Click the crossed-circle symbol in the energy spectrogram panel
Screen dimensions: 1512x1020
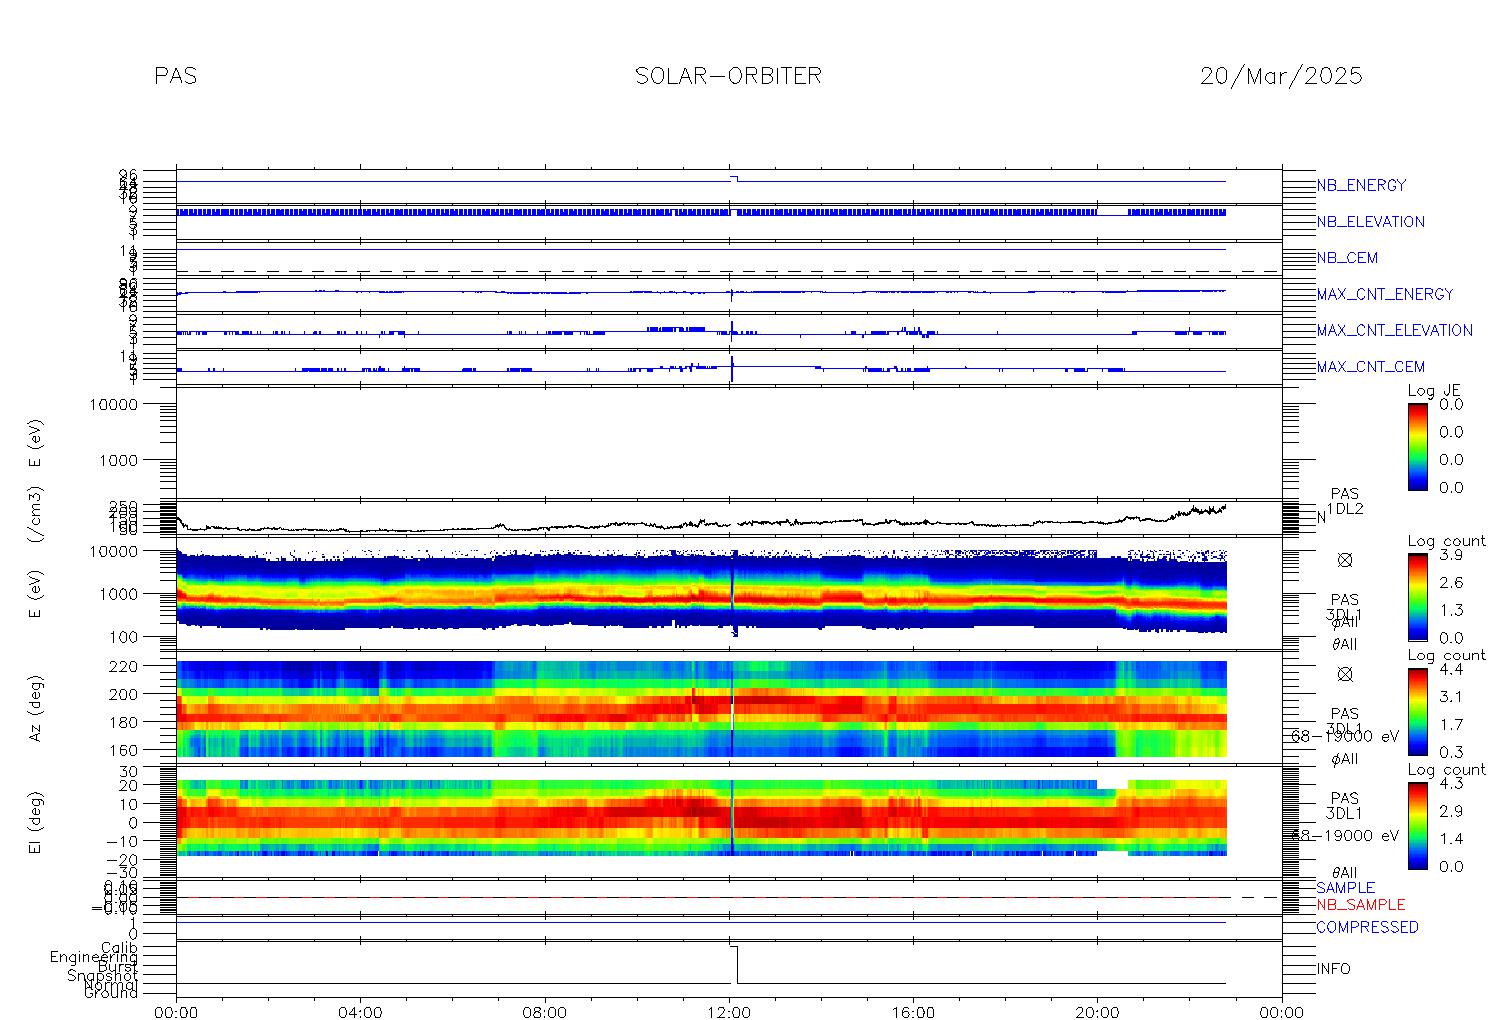pos(1345,560)
